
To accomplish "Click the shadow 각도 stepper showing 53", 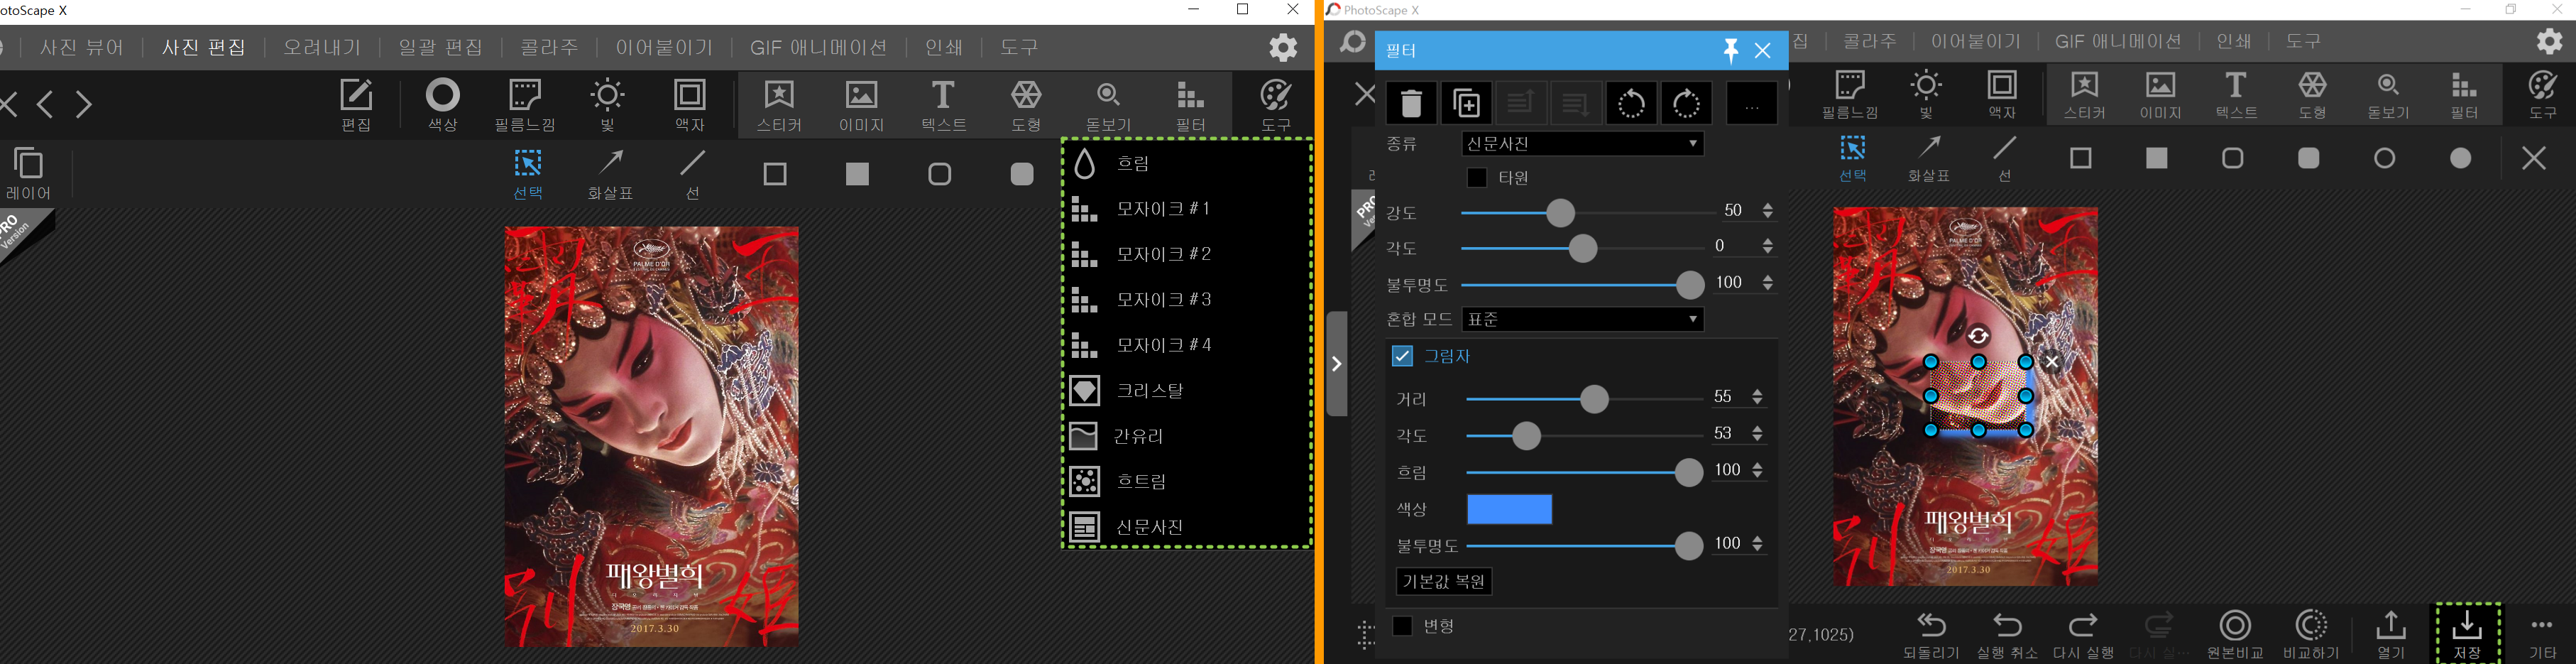I will point(1758,434).
